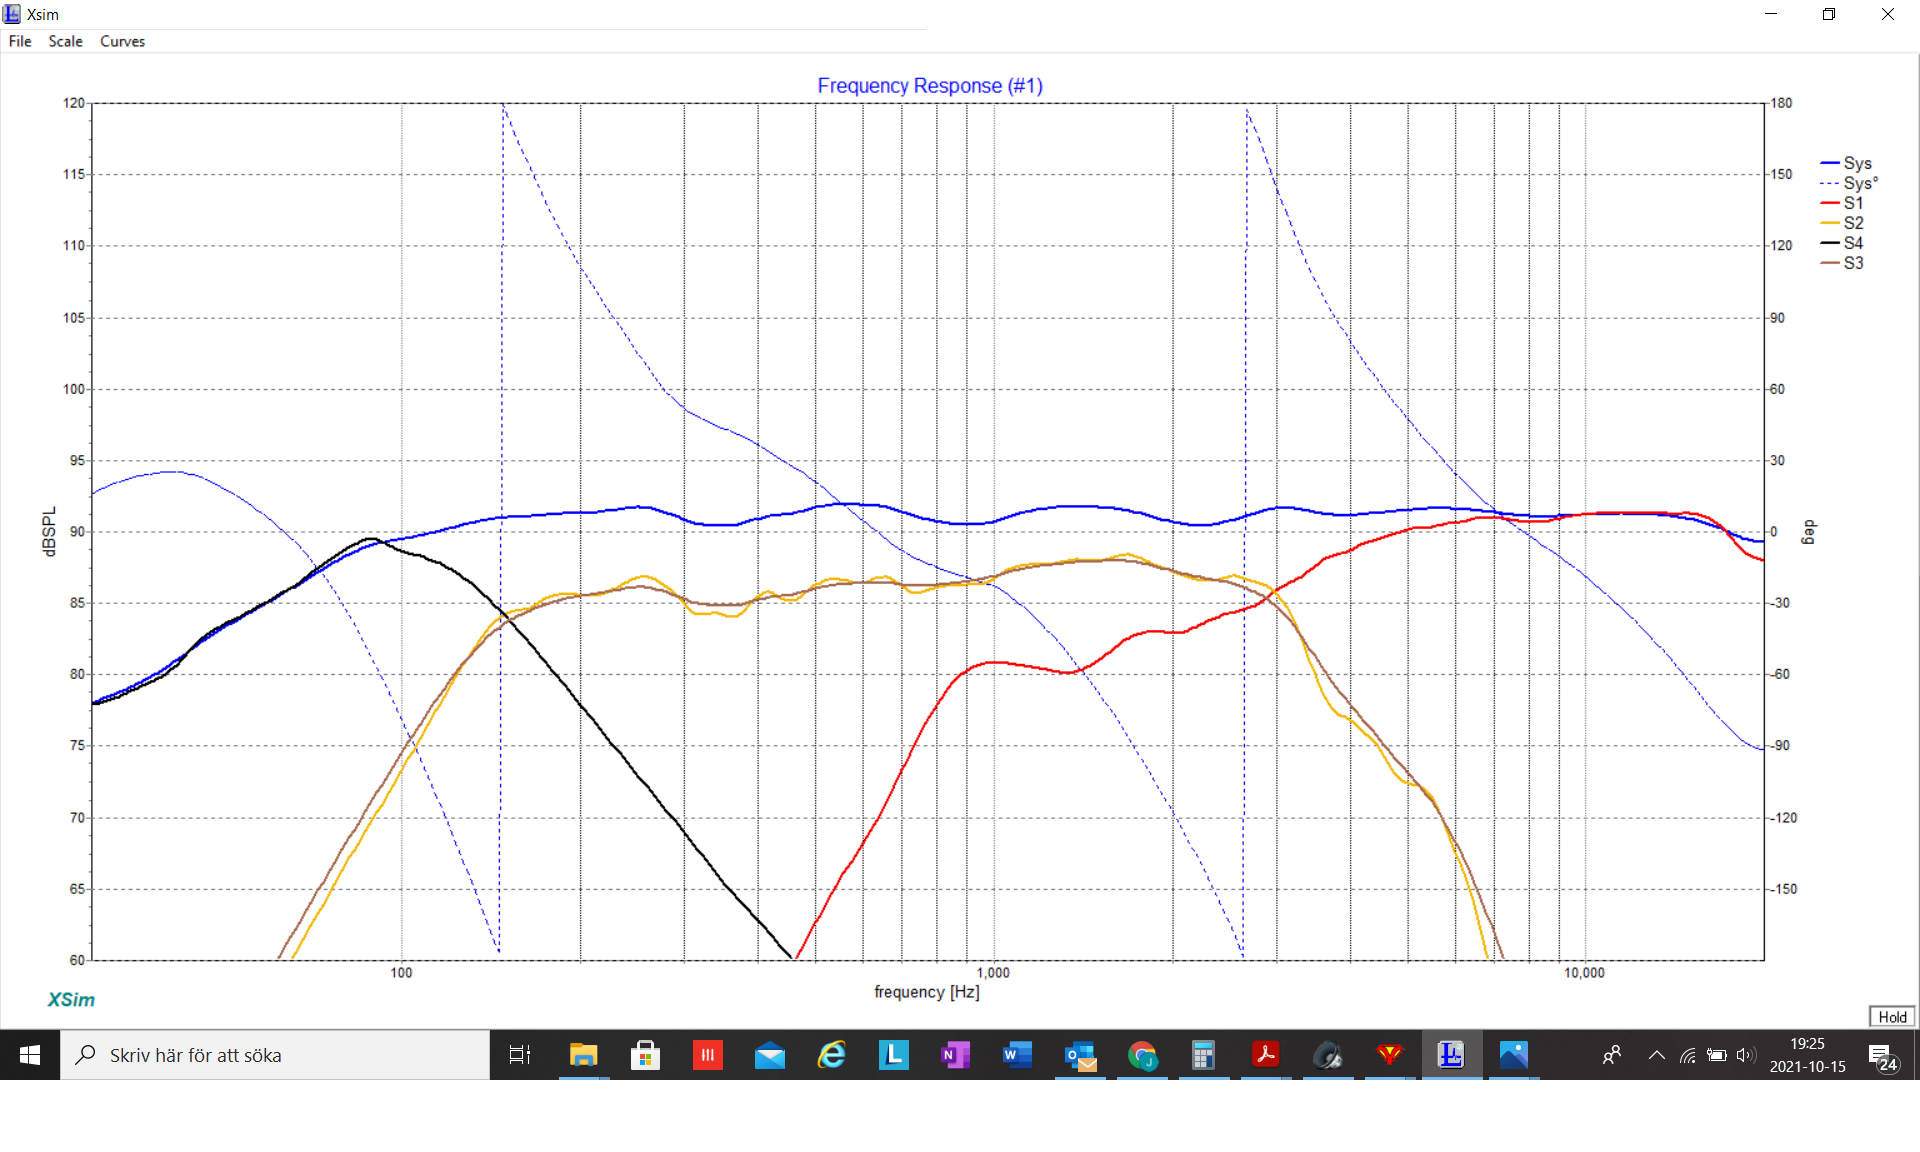Image resolution: width=1920 pixels, height=1152 pixels.
Task: Open Photos app from taskbar
Action: pyautogui.click(x=1513, y=1055)
